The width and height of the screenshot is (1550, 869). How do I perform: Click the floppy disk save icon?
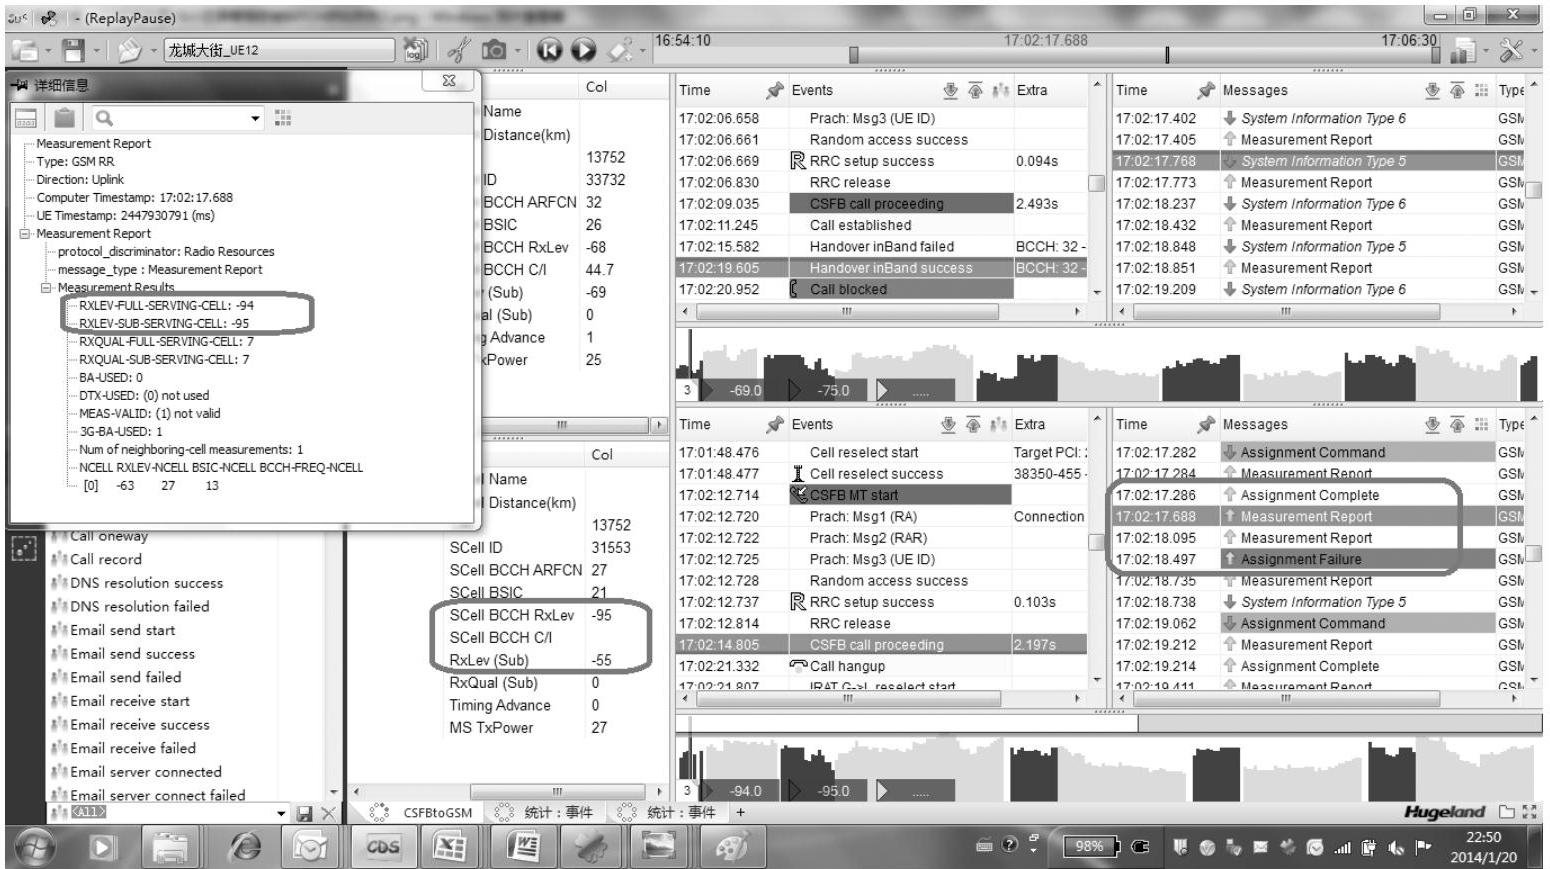pos(73,49)
